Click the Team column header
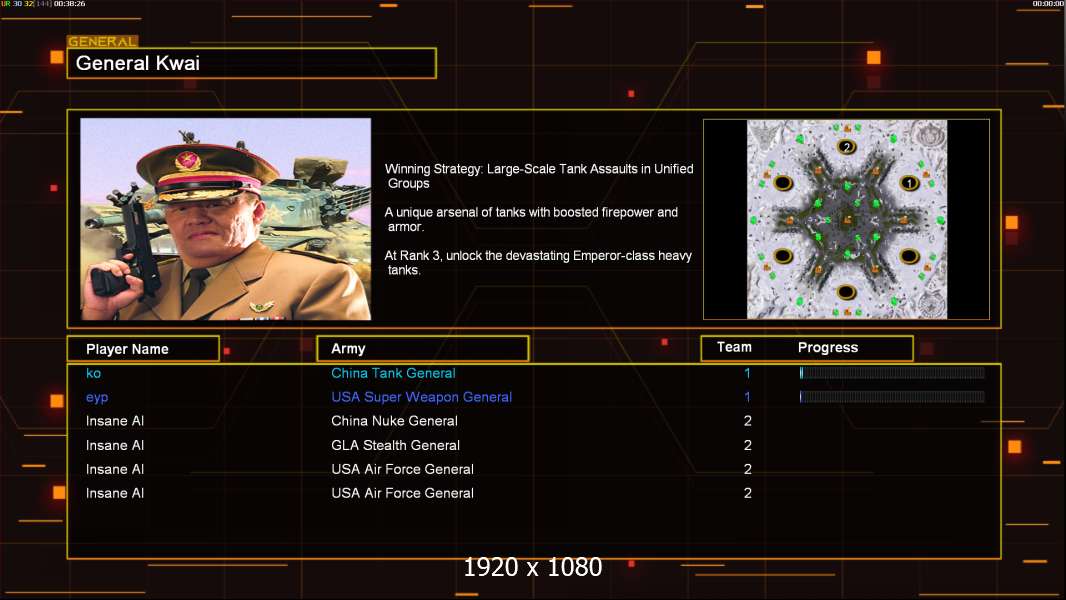 (734, 347)
